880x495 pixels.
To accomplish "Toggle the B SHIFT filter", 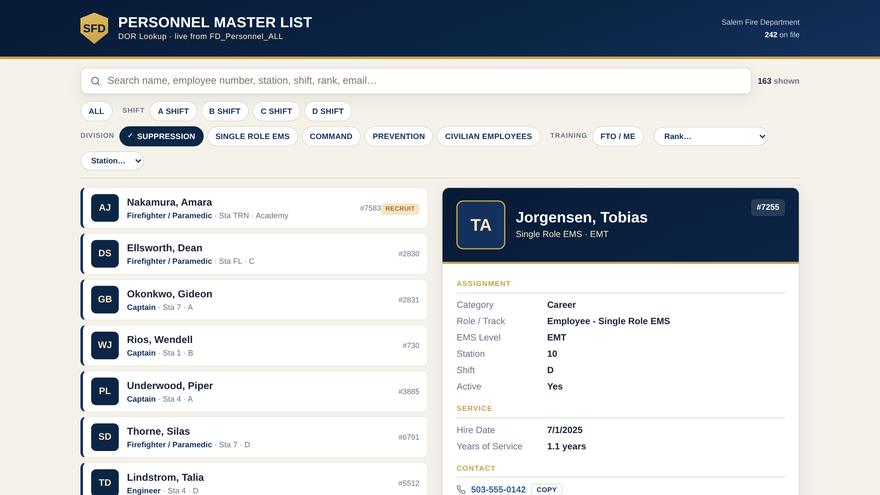I will pos(224,111).
